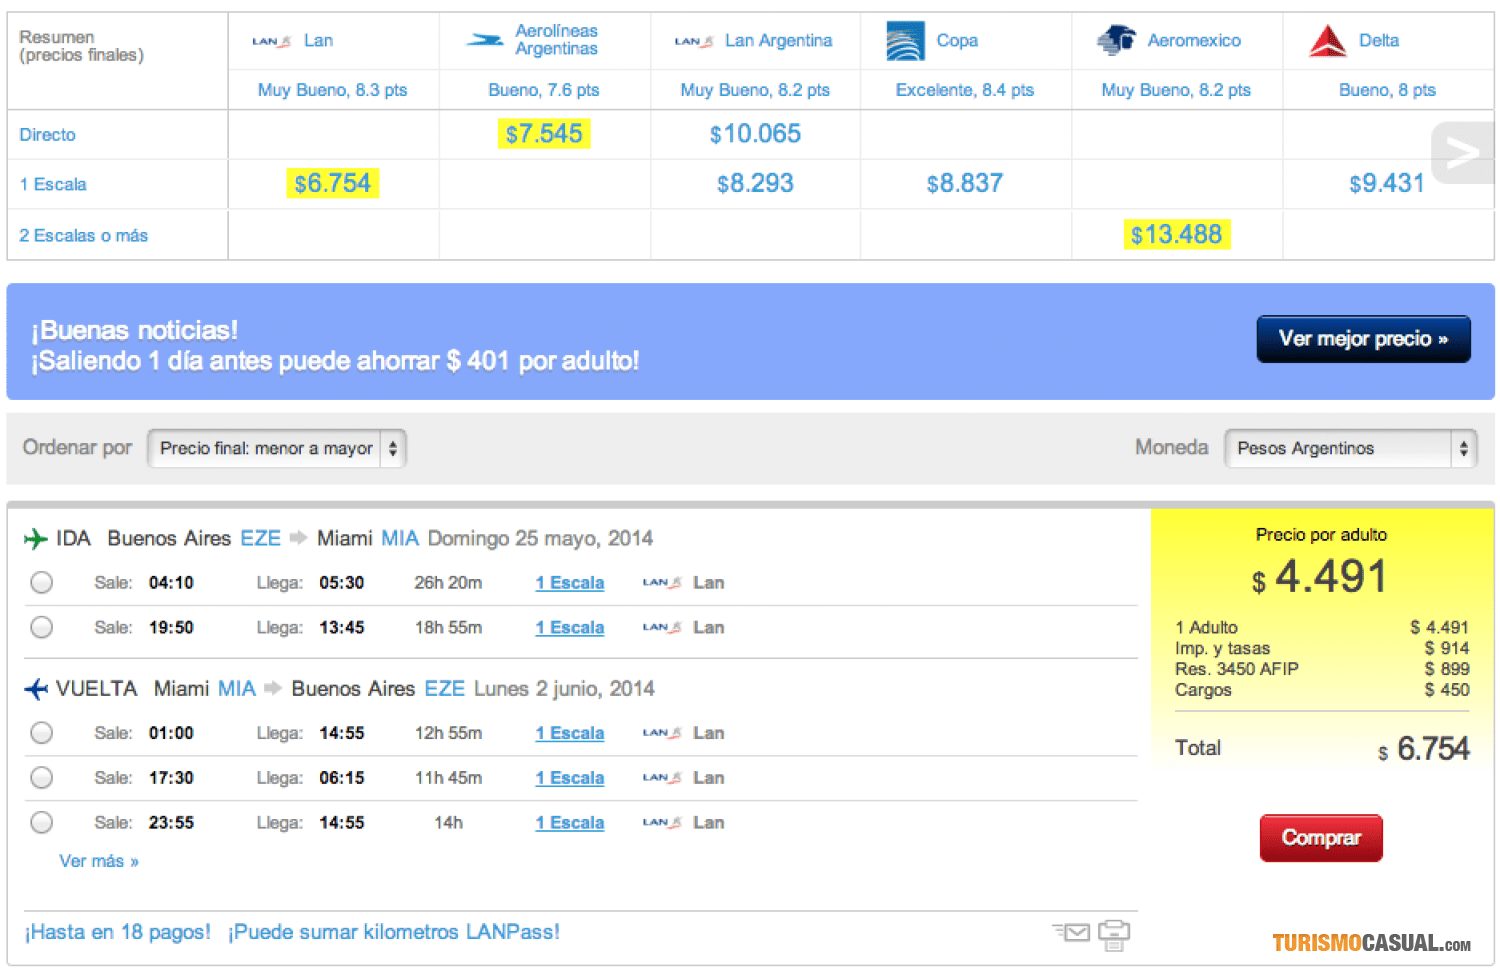Click Aeromexico 2 escalas price $13.488
The image size is (1500, 971).
(1176, 235)
